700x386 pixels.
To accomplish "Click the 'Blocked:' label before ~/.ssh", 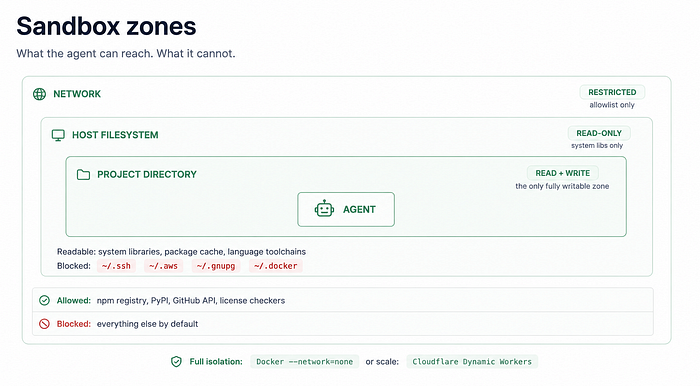I will [x=74, y=266].
